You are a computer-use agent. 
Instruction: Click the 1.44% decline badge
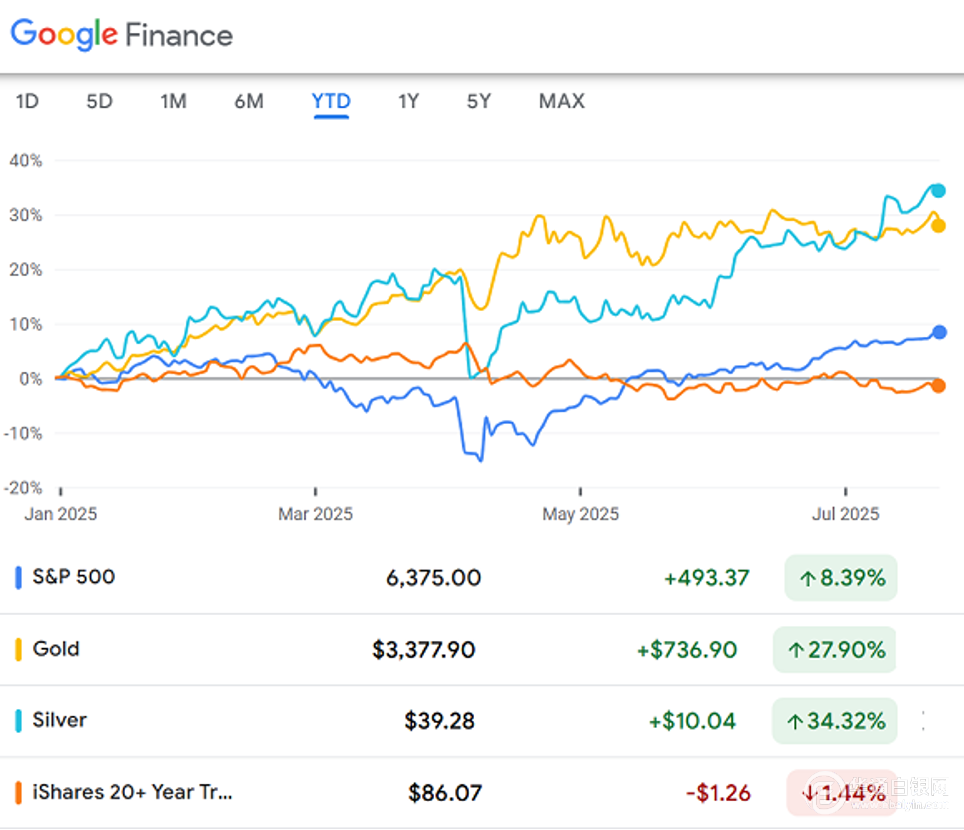842,792
